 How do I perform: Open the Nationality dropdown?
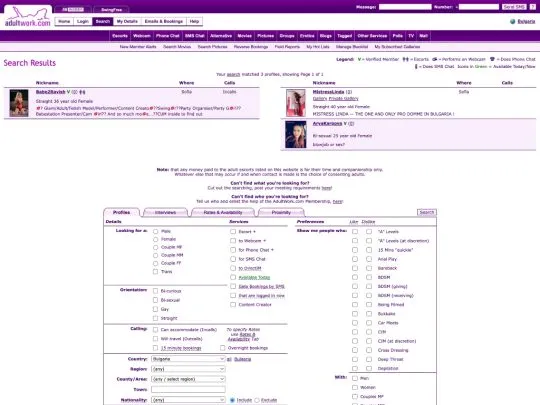point(188,400)
